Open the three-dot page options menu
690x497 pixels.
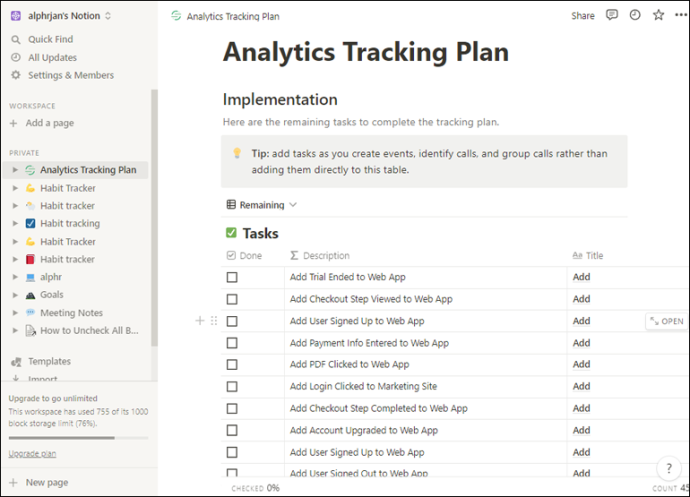coord(681,15)
